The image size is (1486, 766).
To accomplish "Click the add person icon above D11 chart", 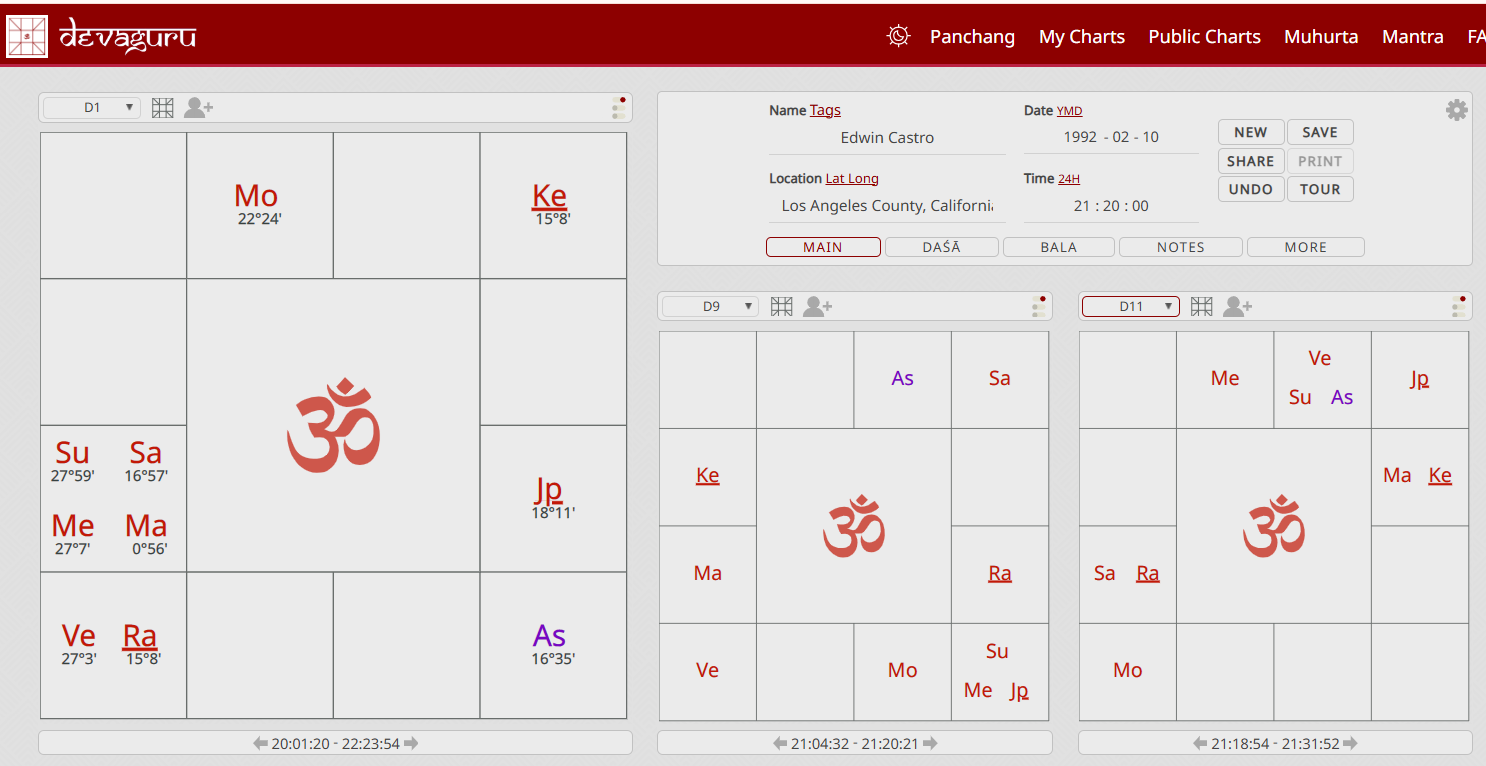I will pyautogui.click(x=1237, y=306).
